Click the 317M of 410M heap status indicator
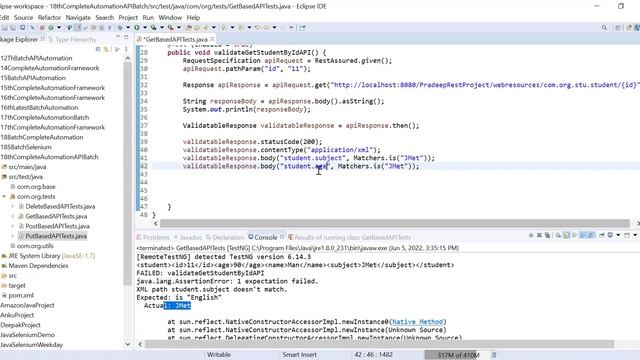Viewport: 640px width, 360px height. pos(458,355)
